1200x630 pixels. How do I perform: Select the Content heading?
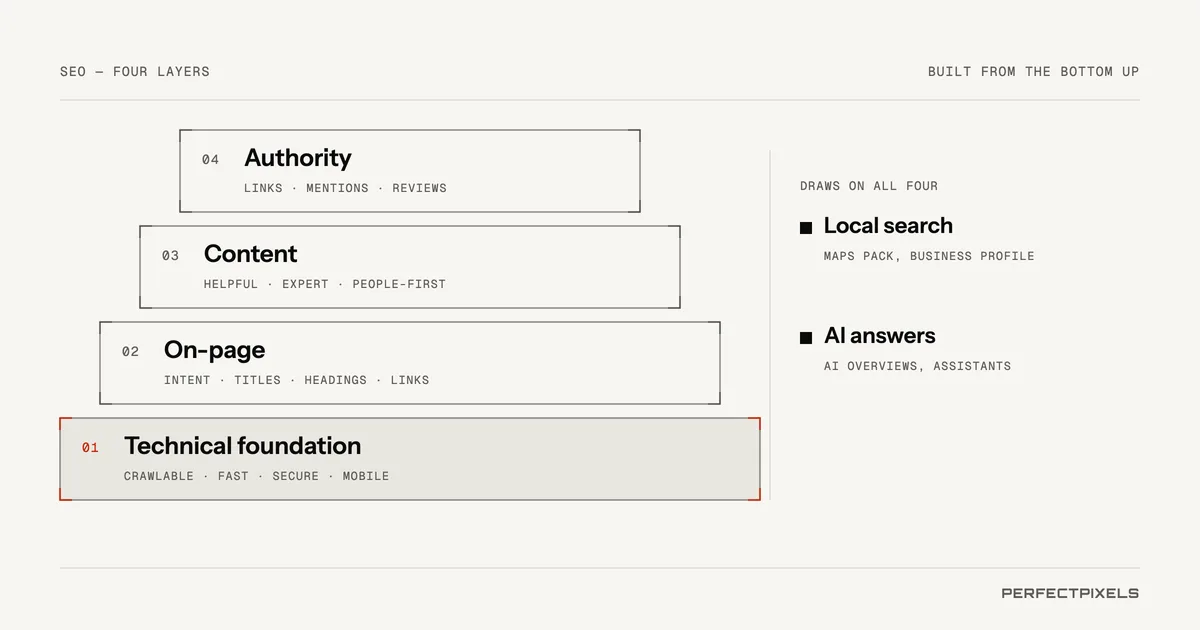(250, 254)
